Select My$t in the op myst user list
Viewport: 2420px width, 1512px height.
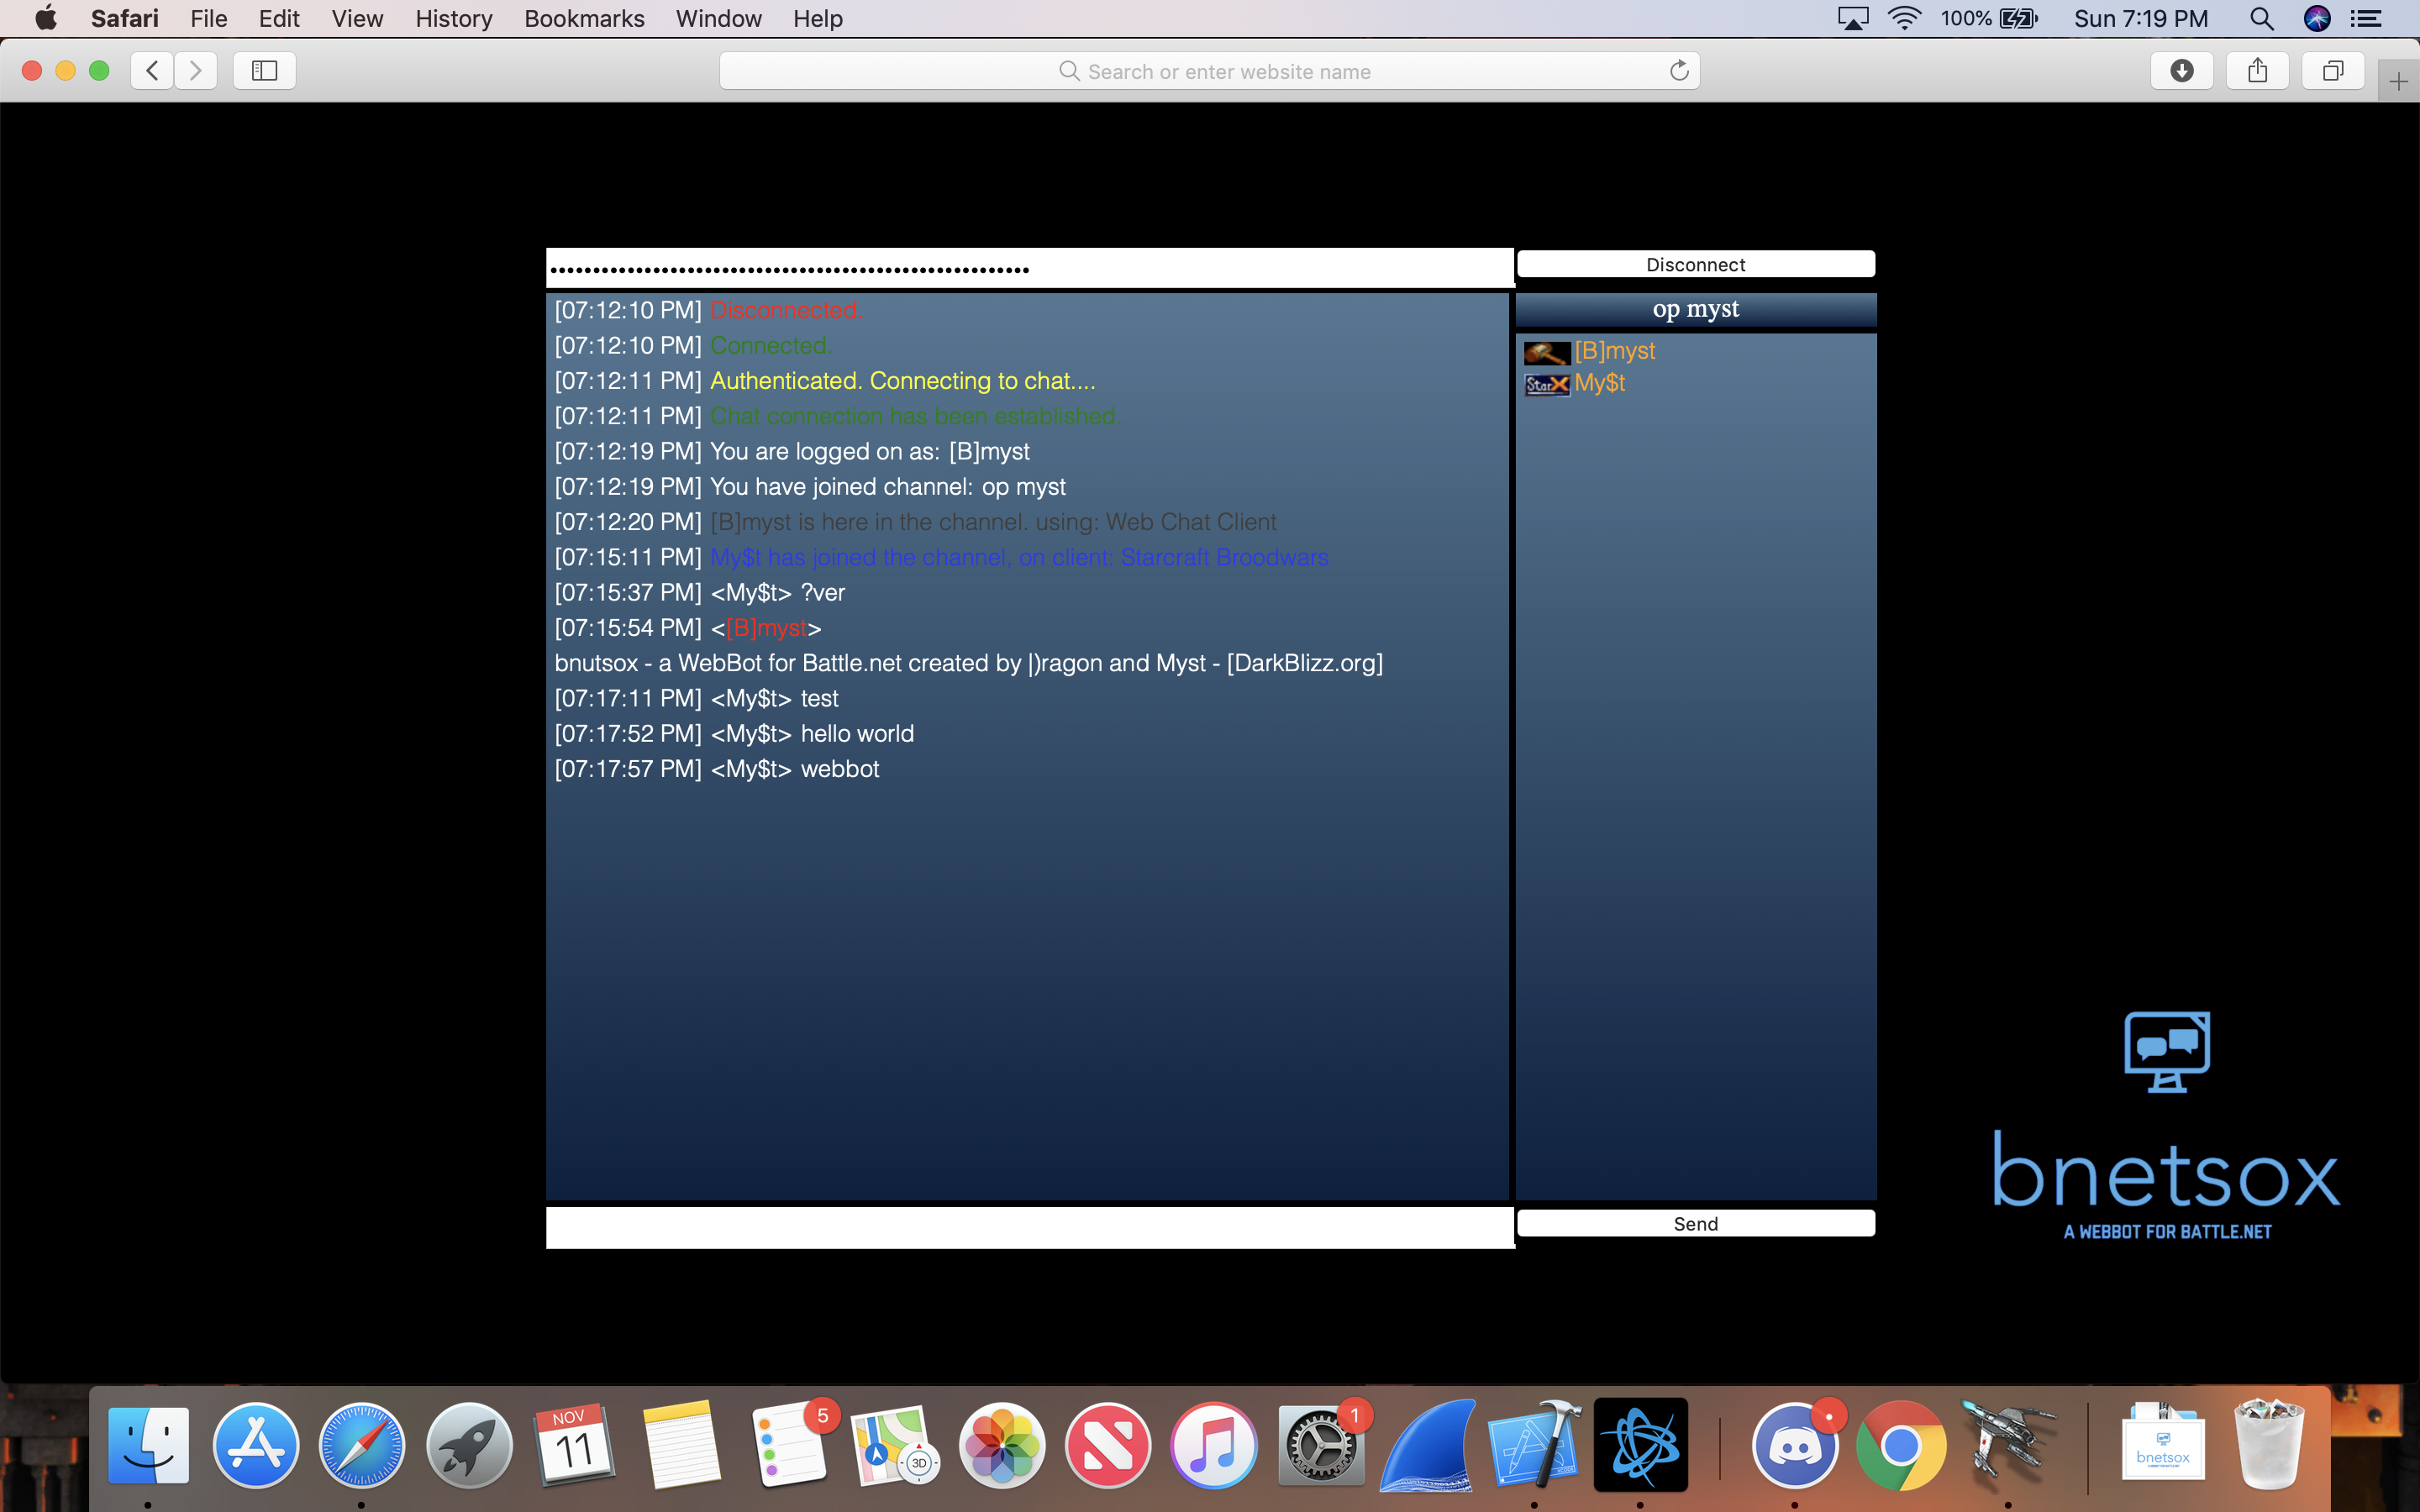[x=1600, y=383]
